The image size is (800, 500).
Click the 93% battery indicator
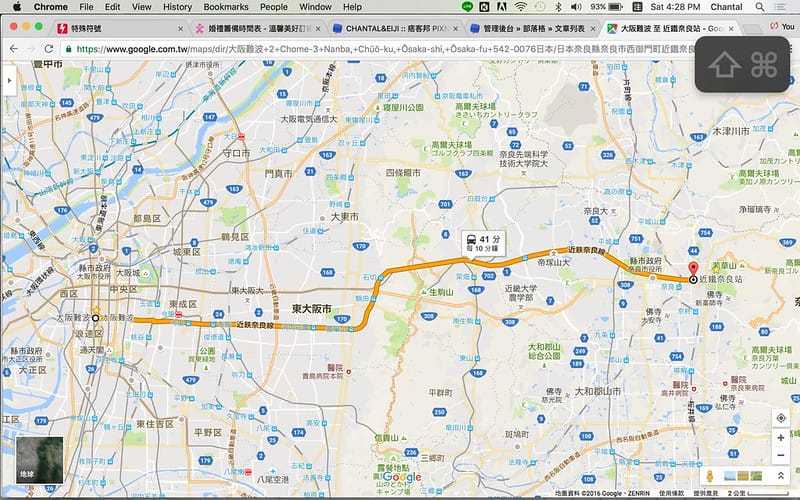point(606,7)
